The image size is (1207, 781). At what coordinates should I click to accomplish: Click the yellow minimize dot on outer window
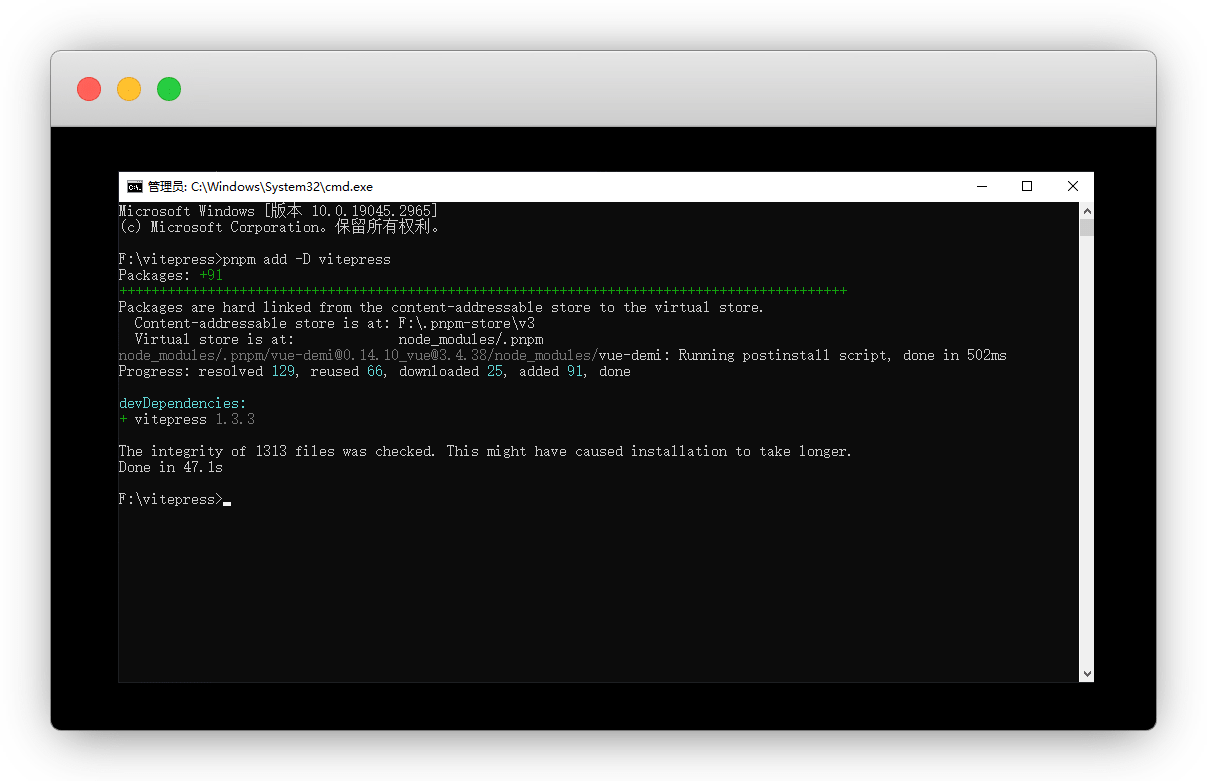[129, 89]
